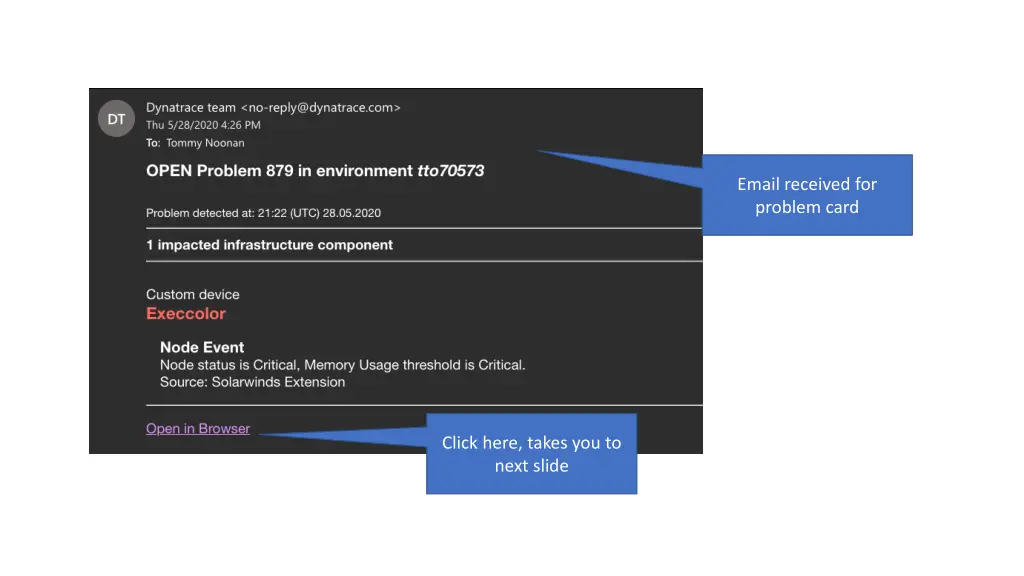The height and width of the screenshot is (576, 1024).
Task: Click the 'Node status is Critical' message
Action: (230, 365)
